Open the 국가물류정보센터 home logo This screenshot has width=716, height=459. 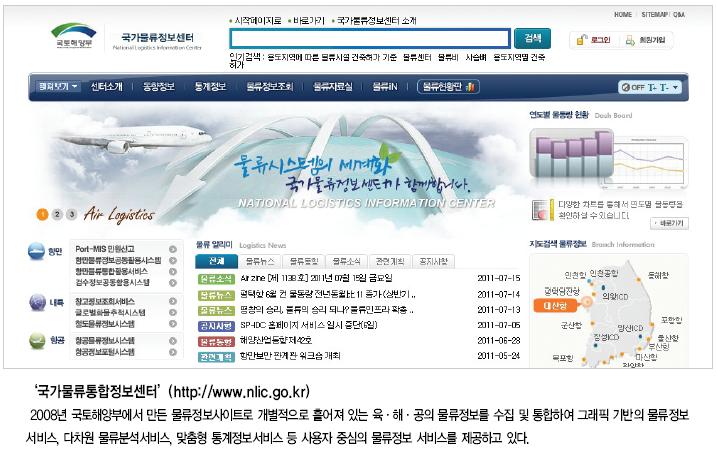coord(157,40)
